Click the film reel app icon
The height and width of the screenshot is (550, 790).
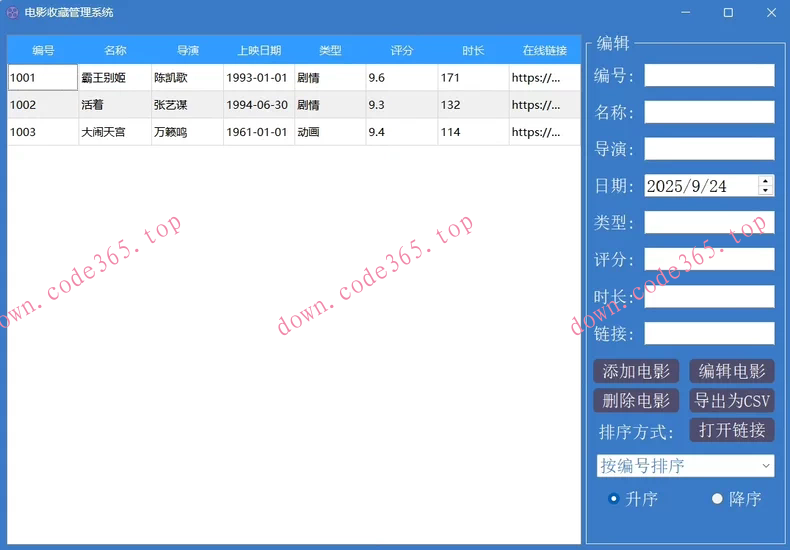pyautogui.click(x=12, y=13)
